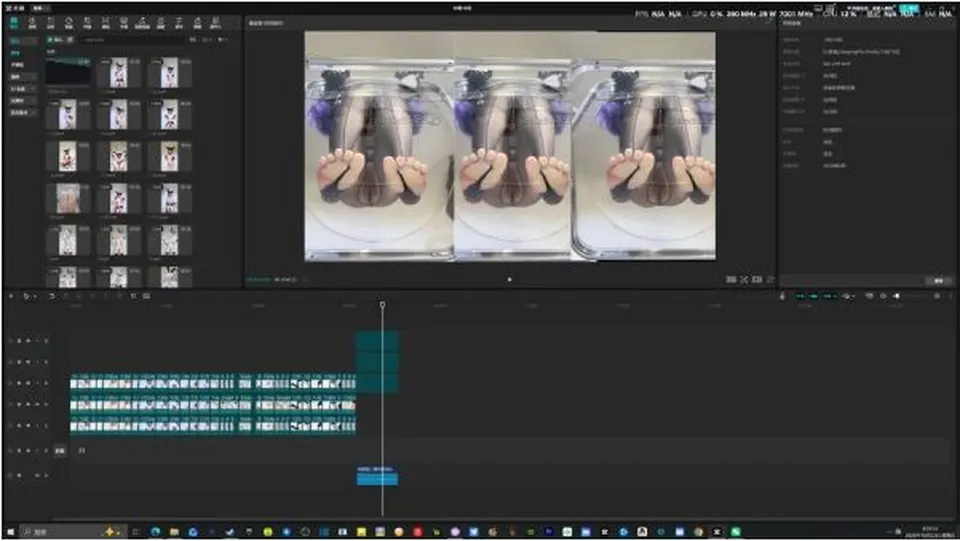
Task: Open the Windows Start menu
Action: (10, 532)
